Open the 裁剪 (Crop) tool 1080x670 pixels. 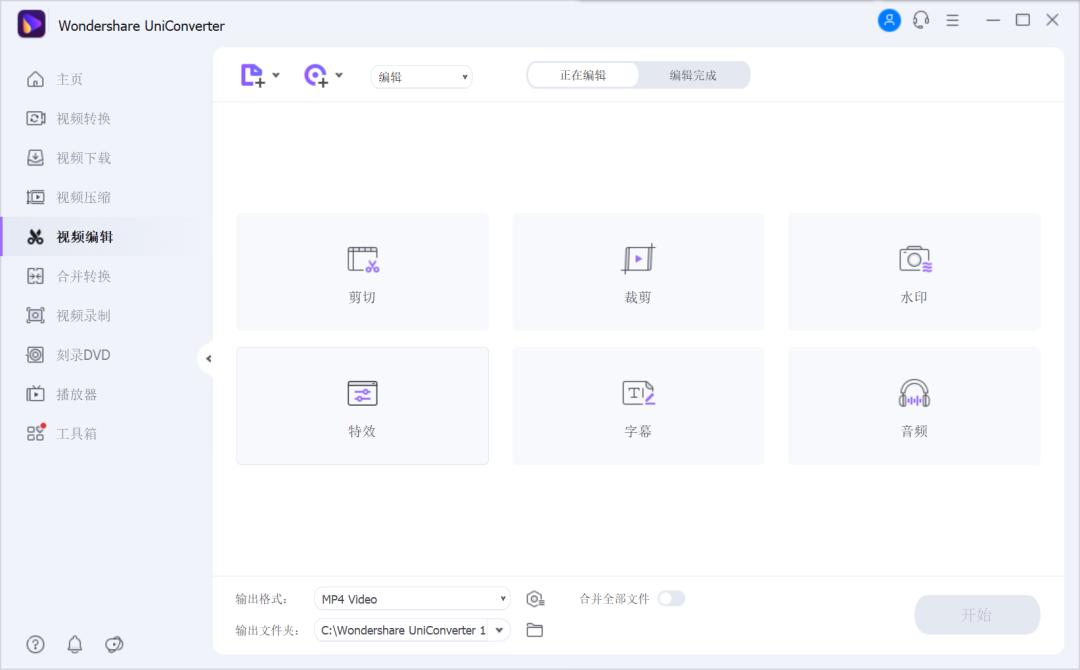(637, 271)
